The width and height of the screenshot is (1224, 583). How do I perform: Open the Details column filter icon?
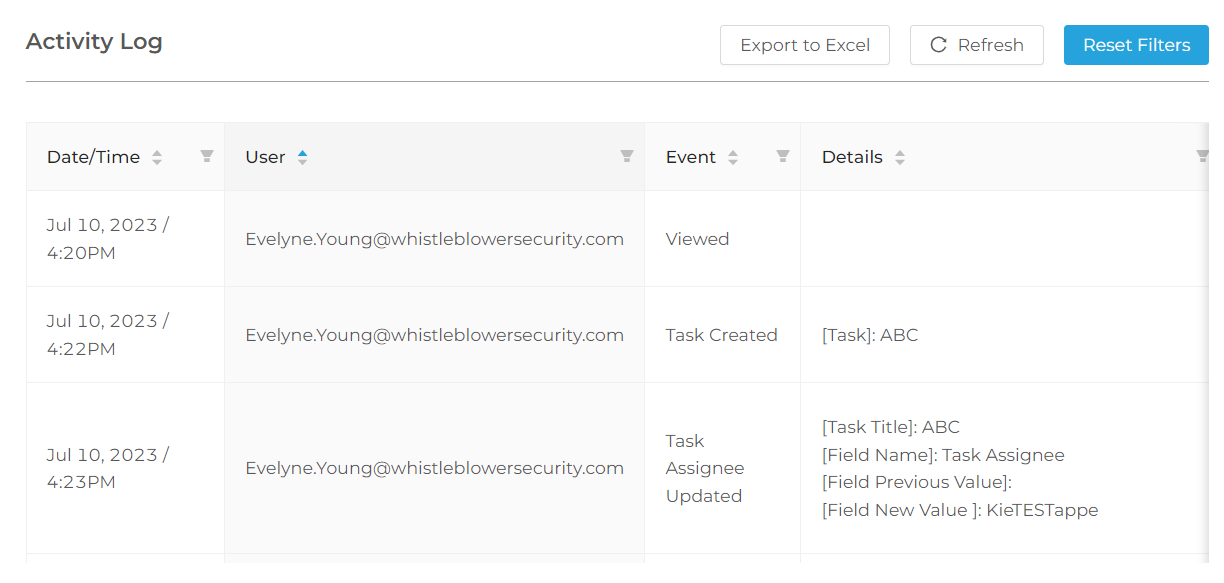1203,156
